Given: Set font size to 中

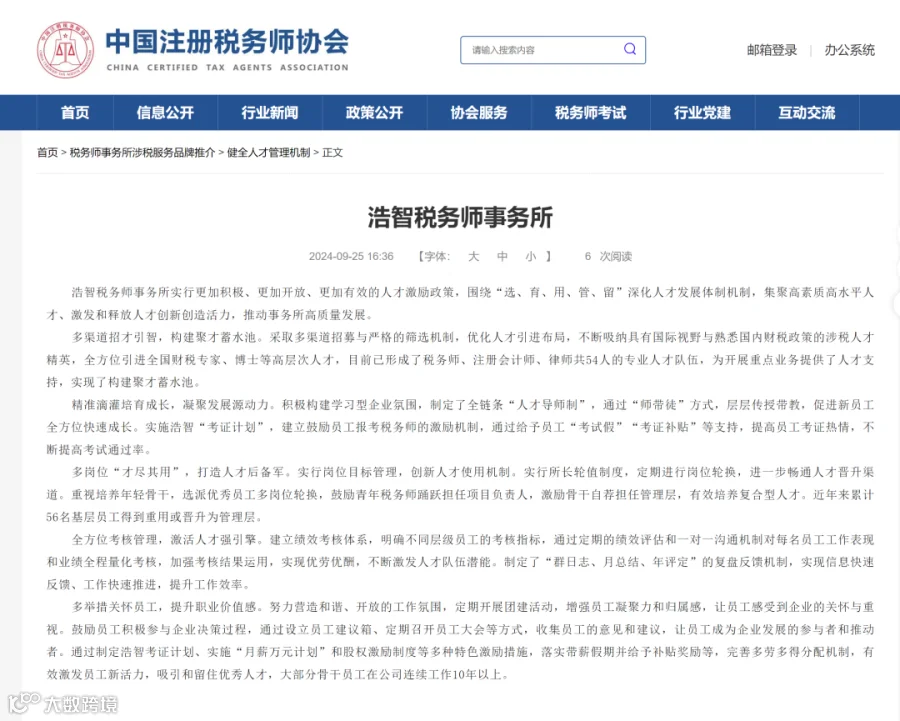Looking at the screenshot, I should (502, 256).
